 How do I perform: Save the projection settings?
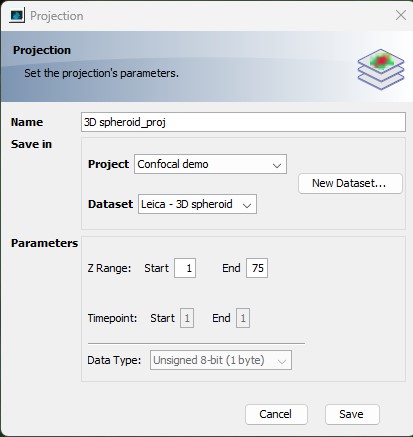(x=352, y=414)
